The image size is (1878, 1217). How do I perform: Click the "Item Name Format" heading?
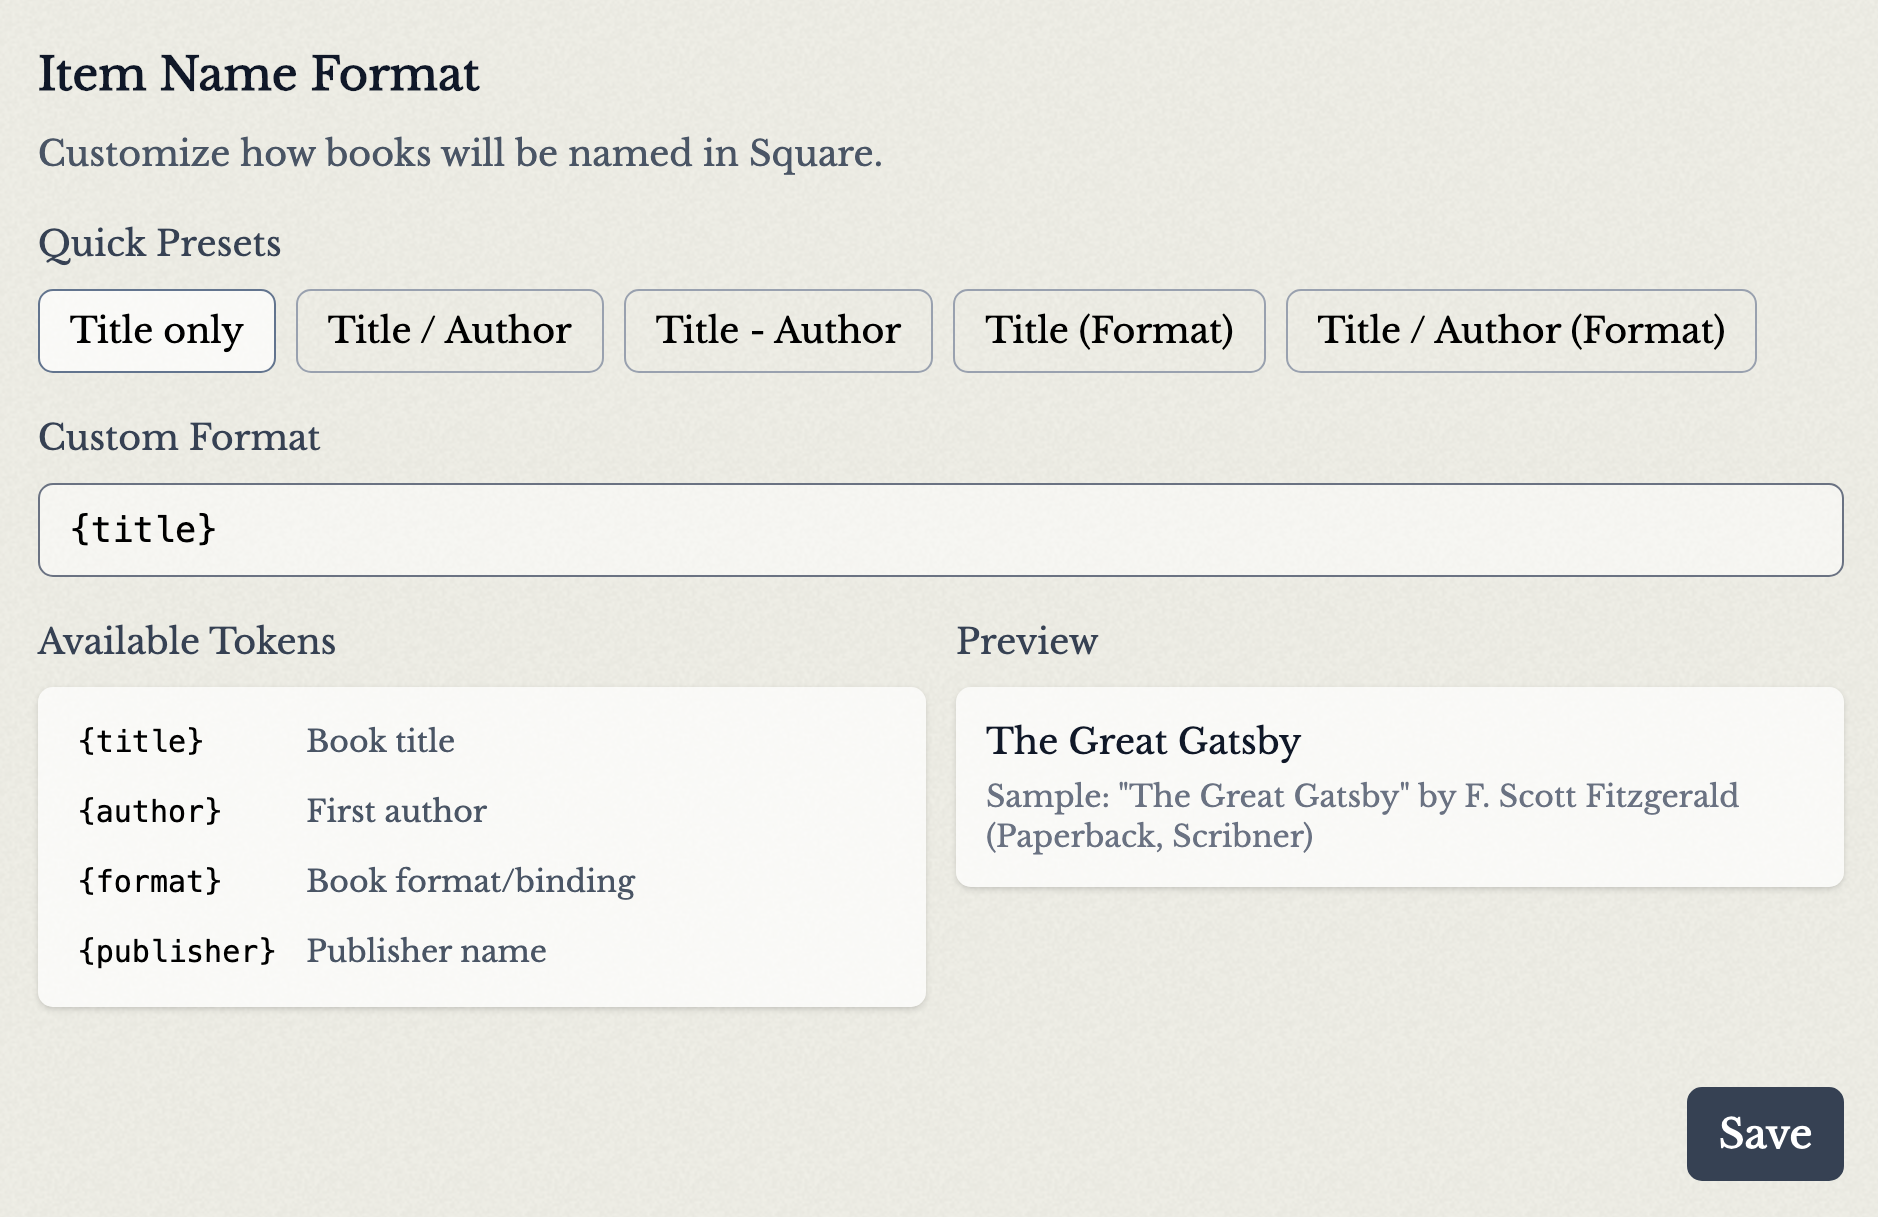260,73
